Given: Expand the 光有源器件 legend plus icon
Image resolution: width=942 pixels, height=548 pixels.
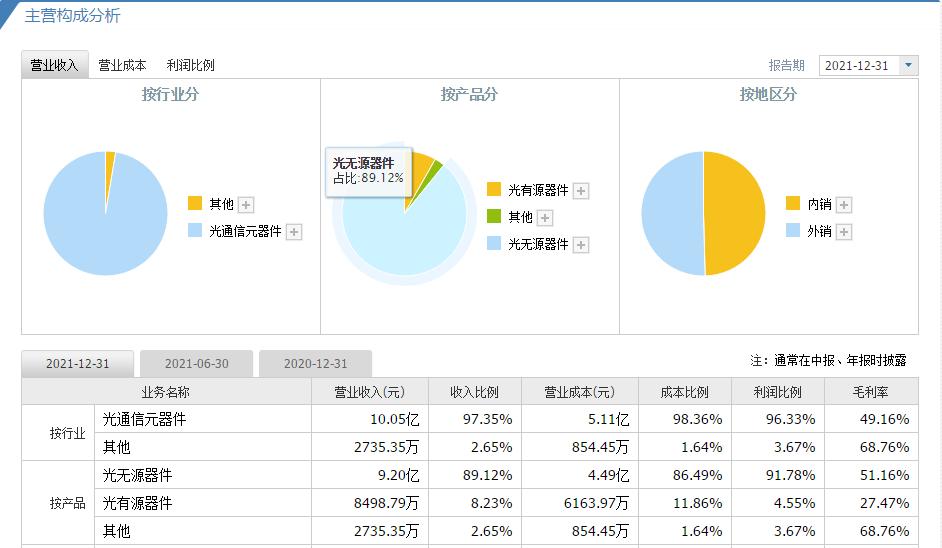Looking at the screenshot, I should pyautogui.click(x=581, y=191).
